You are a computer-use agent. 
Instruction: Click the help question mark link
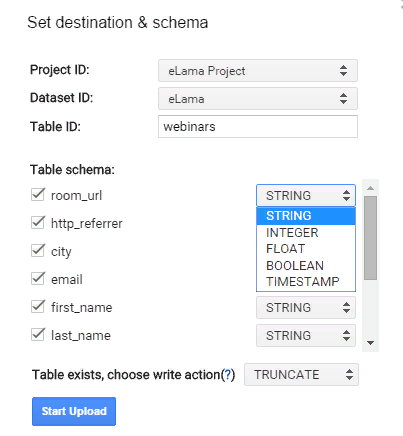click(x=228, y=375)
